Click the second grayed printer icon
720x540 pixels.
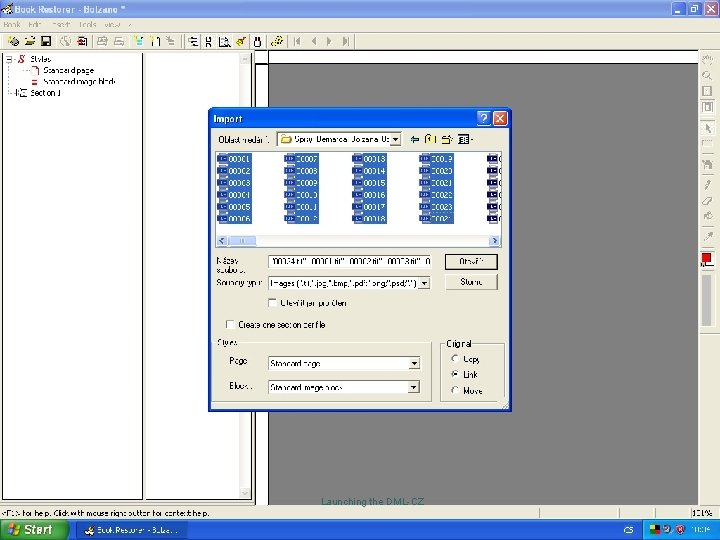pyautogui.click(x=119, y=41)
